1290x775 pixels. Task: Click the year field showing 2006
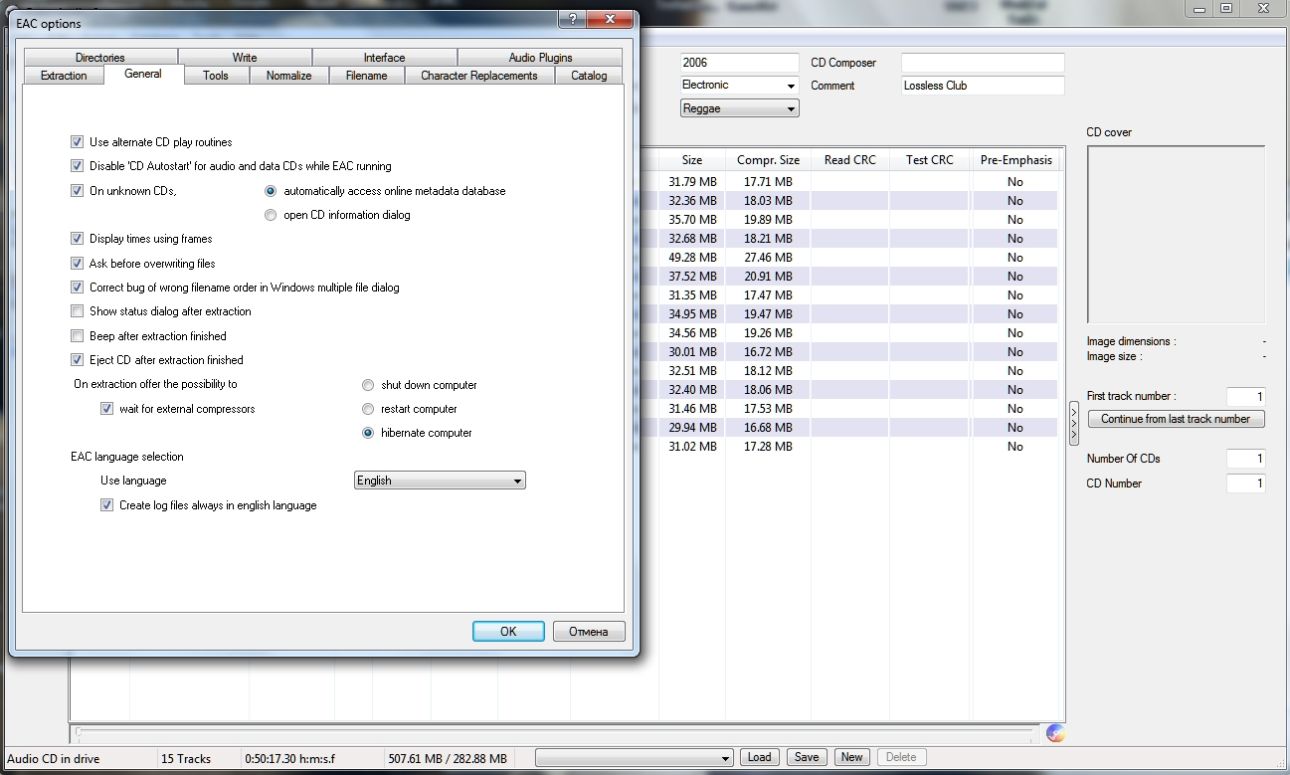(740, 63)
